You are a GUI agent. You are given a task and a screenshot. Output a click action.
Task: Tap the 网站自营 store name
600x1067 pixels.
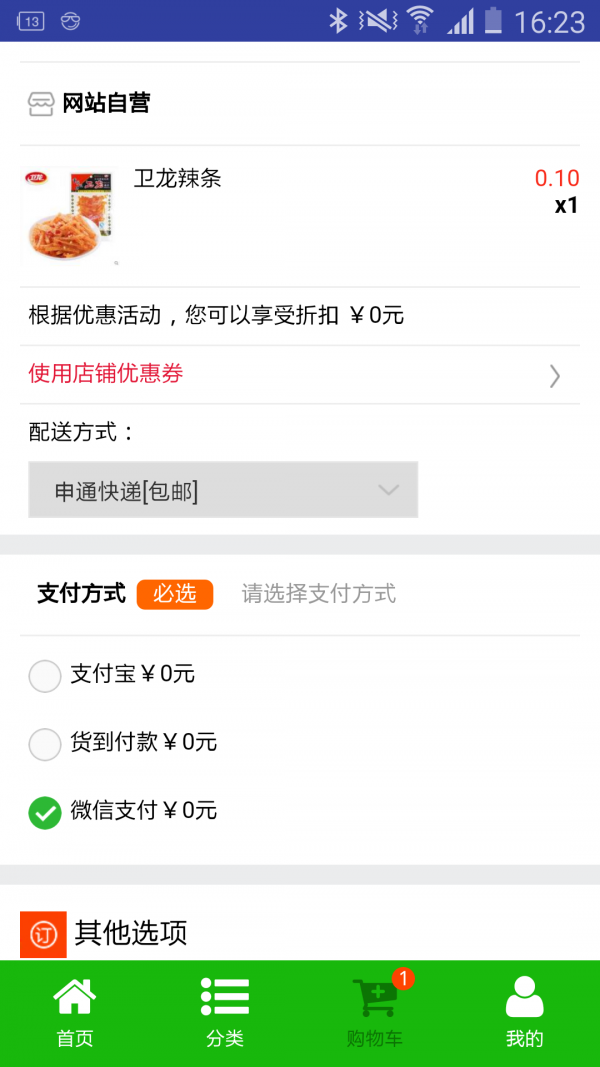pos(106,103)
